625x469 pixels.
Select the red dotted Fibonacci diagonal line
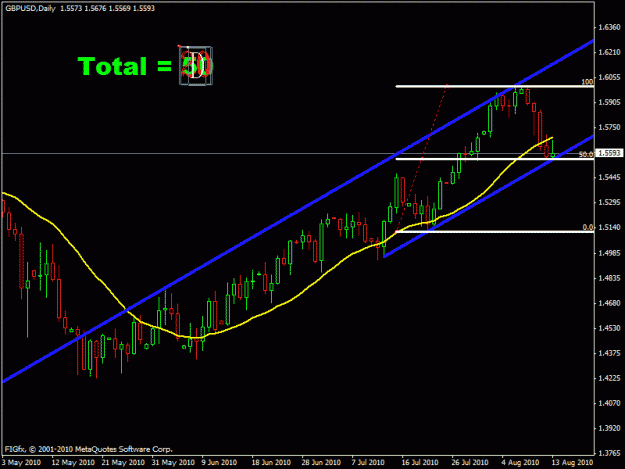pyautogui.click(x=421, y=158)
